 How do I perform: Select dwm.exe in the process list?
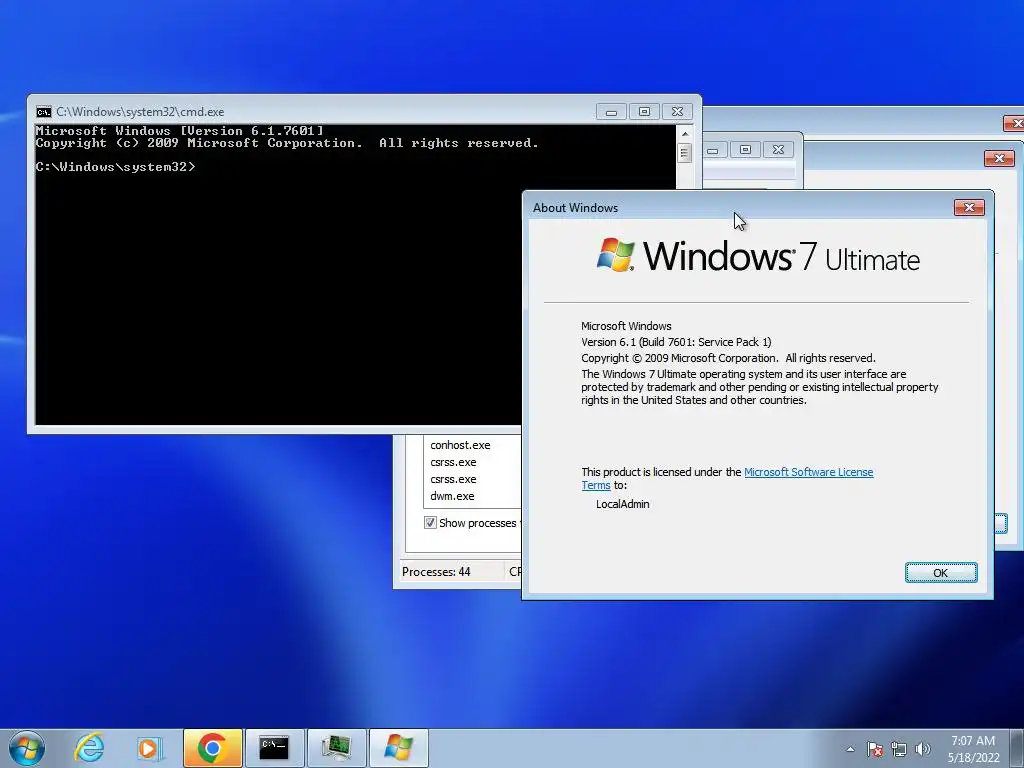pos(452,496)
